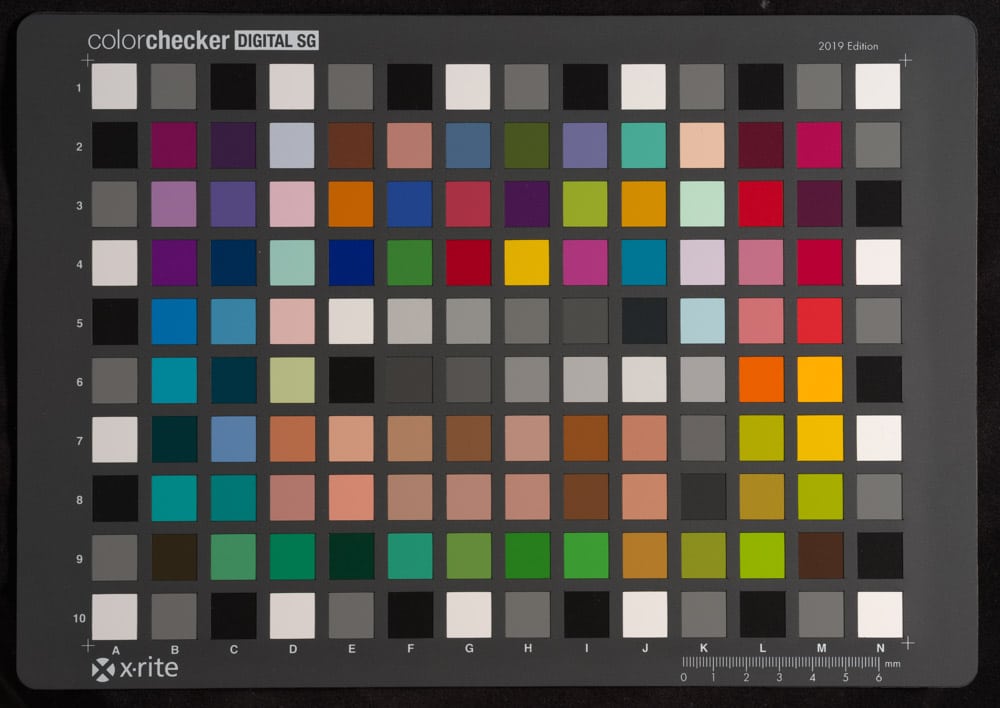Select the light pink patch at D3
Screen dimensions: 1000x708
pos(292,204)
